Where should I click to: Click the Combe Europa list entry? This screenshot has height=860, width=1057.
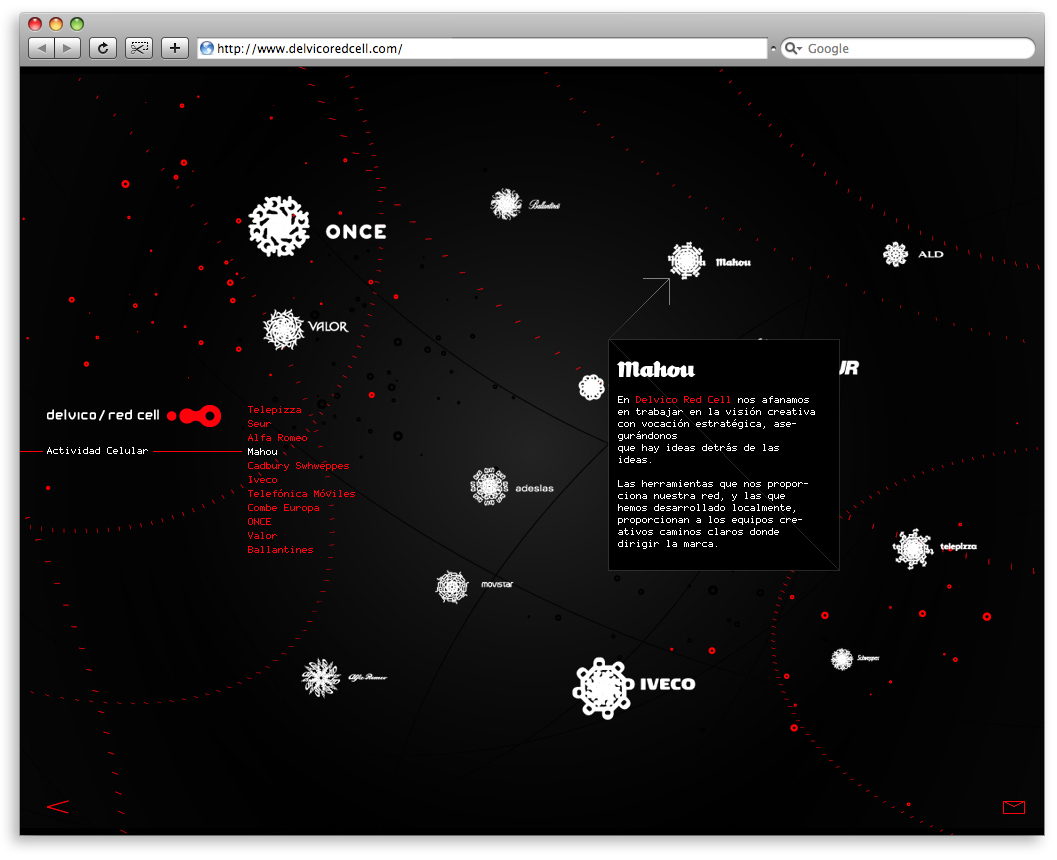[283, 508]
